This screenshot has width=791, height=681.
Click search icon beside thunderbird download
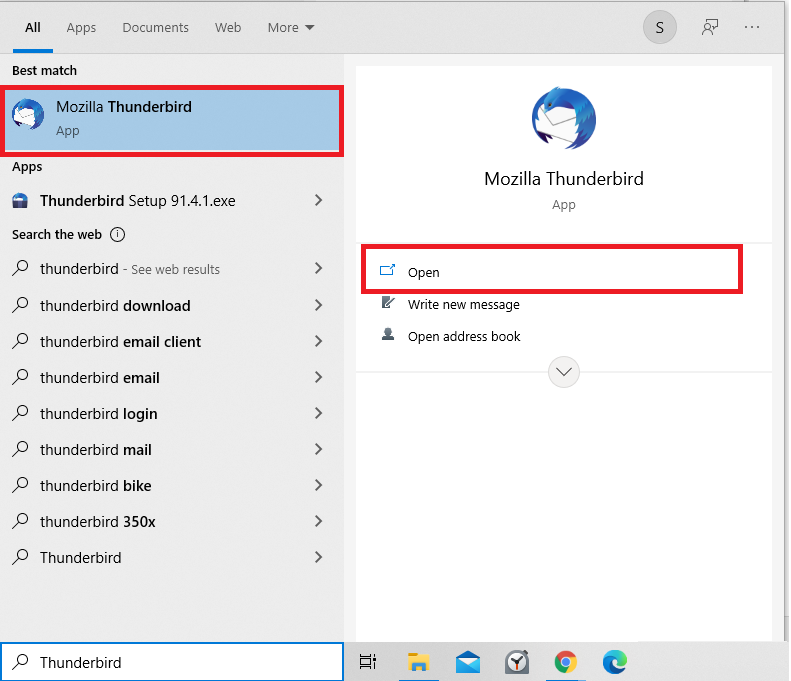[20, 305]
